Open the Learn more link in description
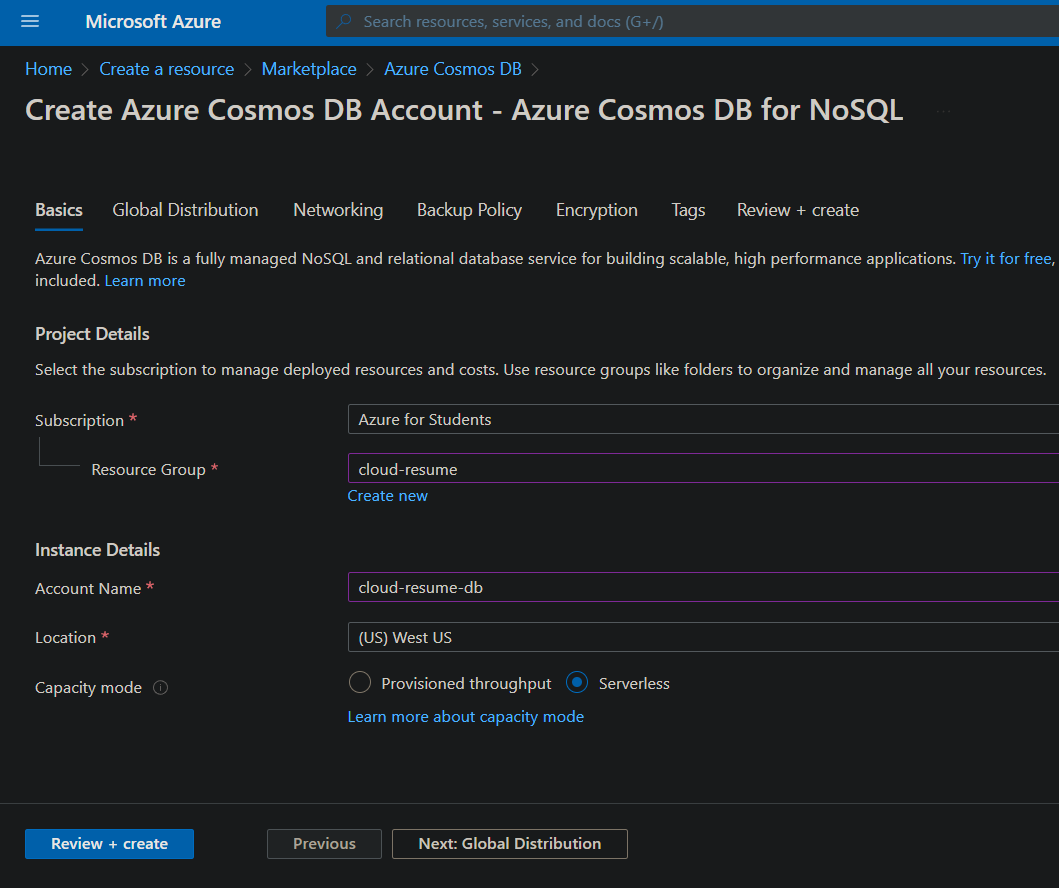The image size is (1059, 888). tap(145, 280)
